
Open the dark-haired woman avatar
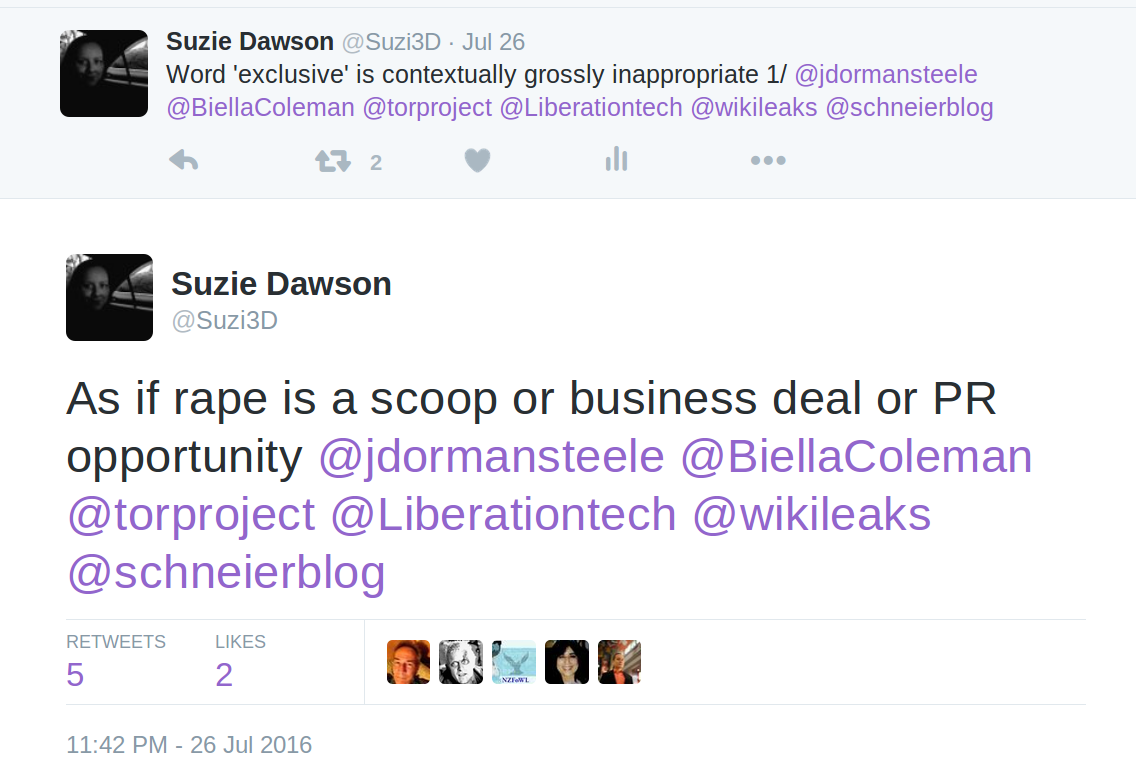click(x=567, y=662)
